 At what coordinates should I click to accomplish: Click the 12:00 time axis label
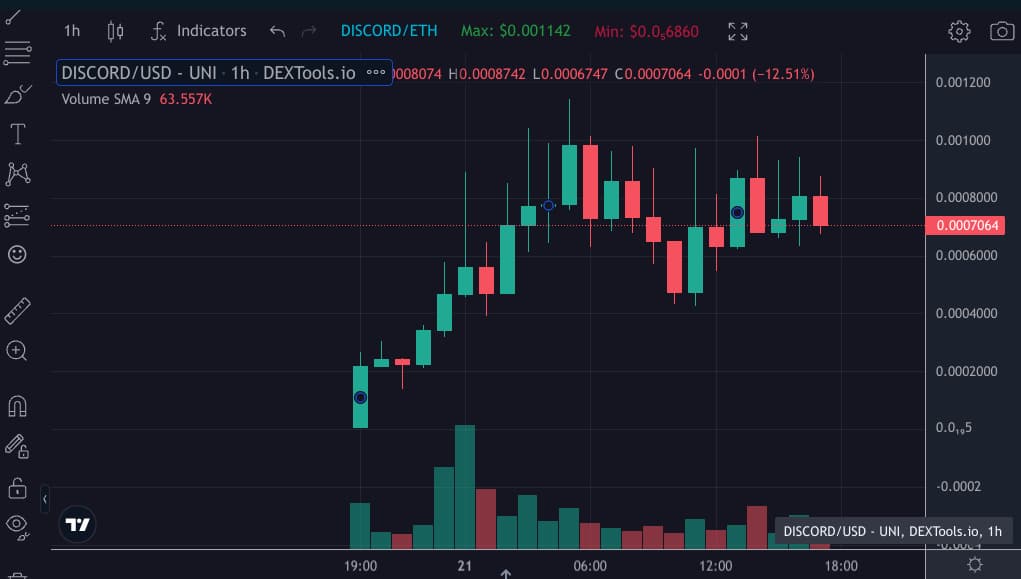[716, 566]
